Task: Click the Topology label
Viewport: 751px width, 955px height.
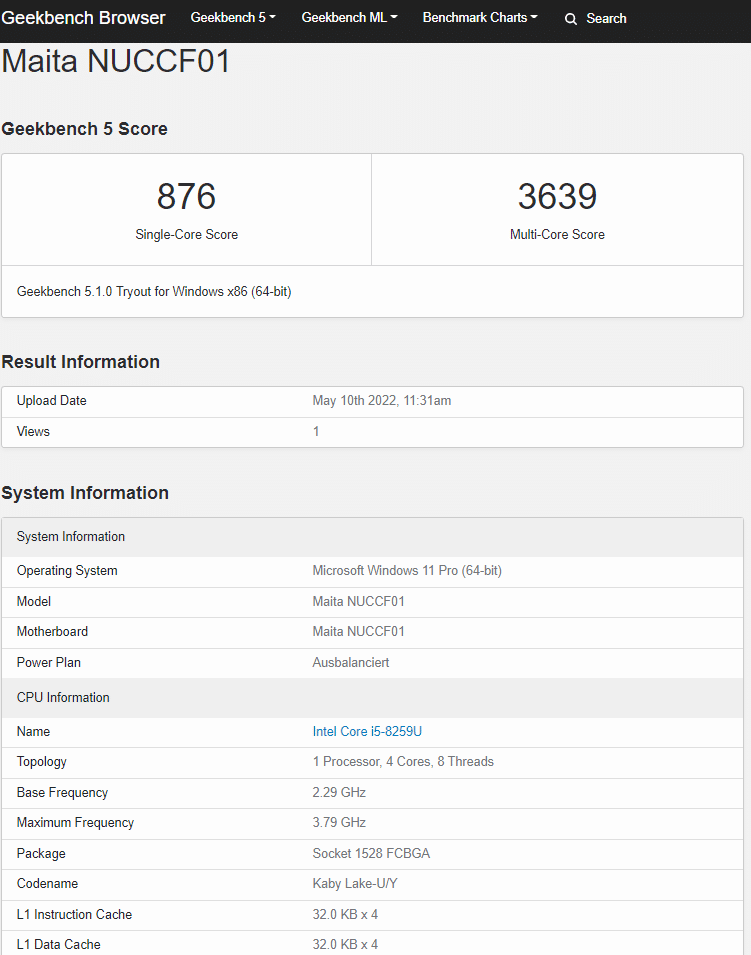Action: pyautogui.click(x=41, y=762)
